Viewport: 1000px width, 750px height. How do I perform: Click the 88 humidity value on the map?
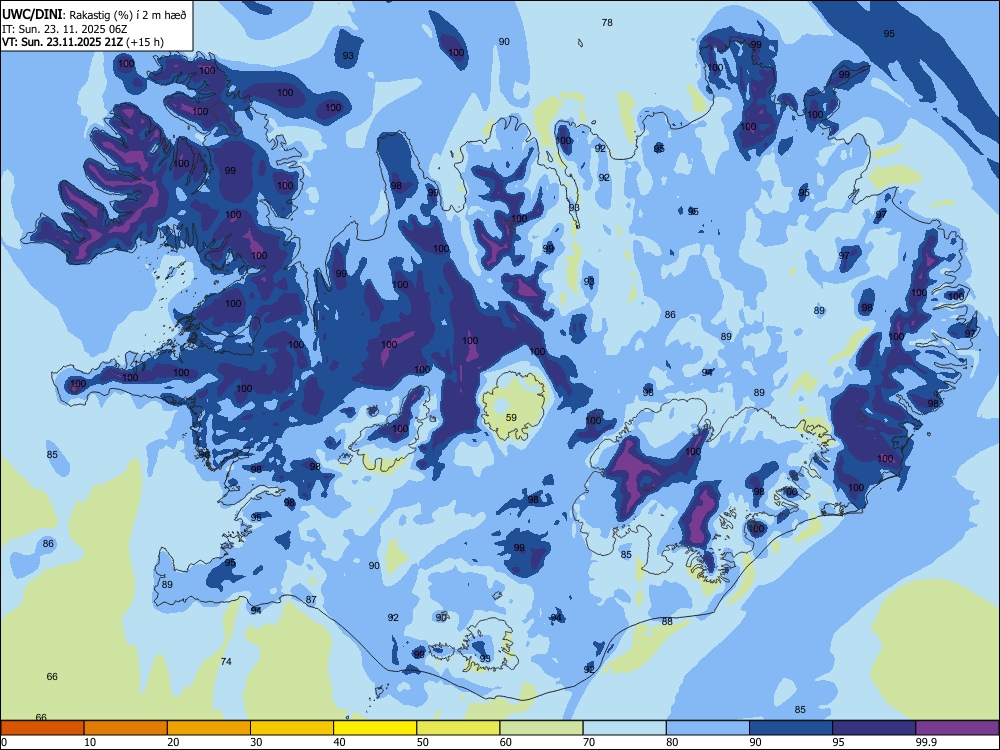click(667, 621)
